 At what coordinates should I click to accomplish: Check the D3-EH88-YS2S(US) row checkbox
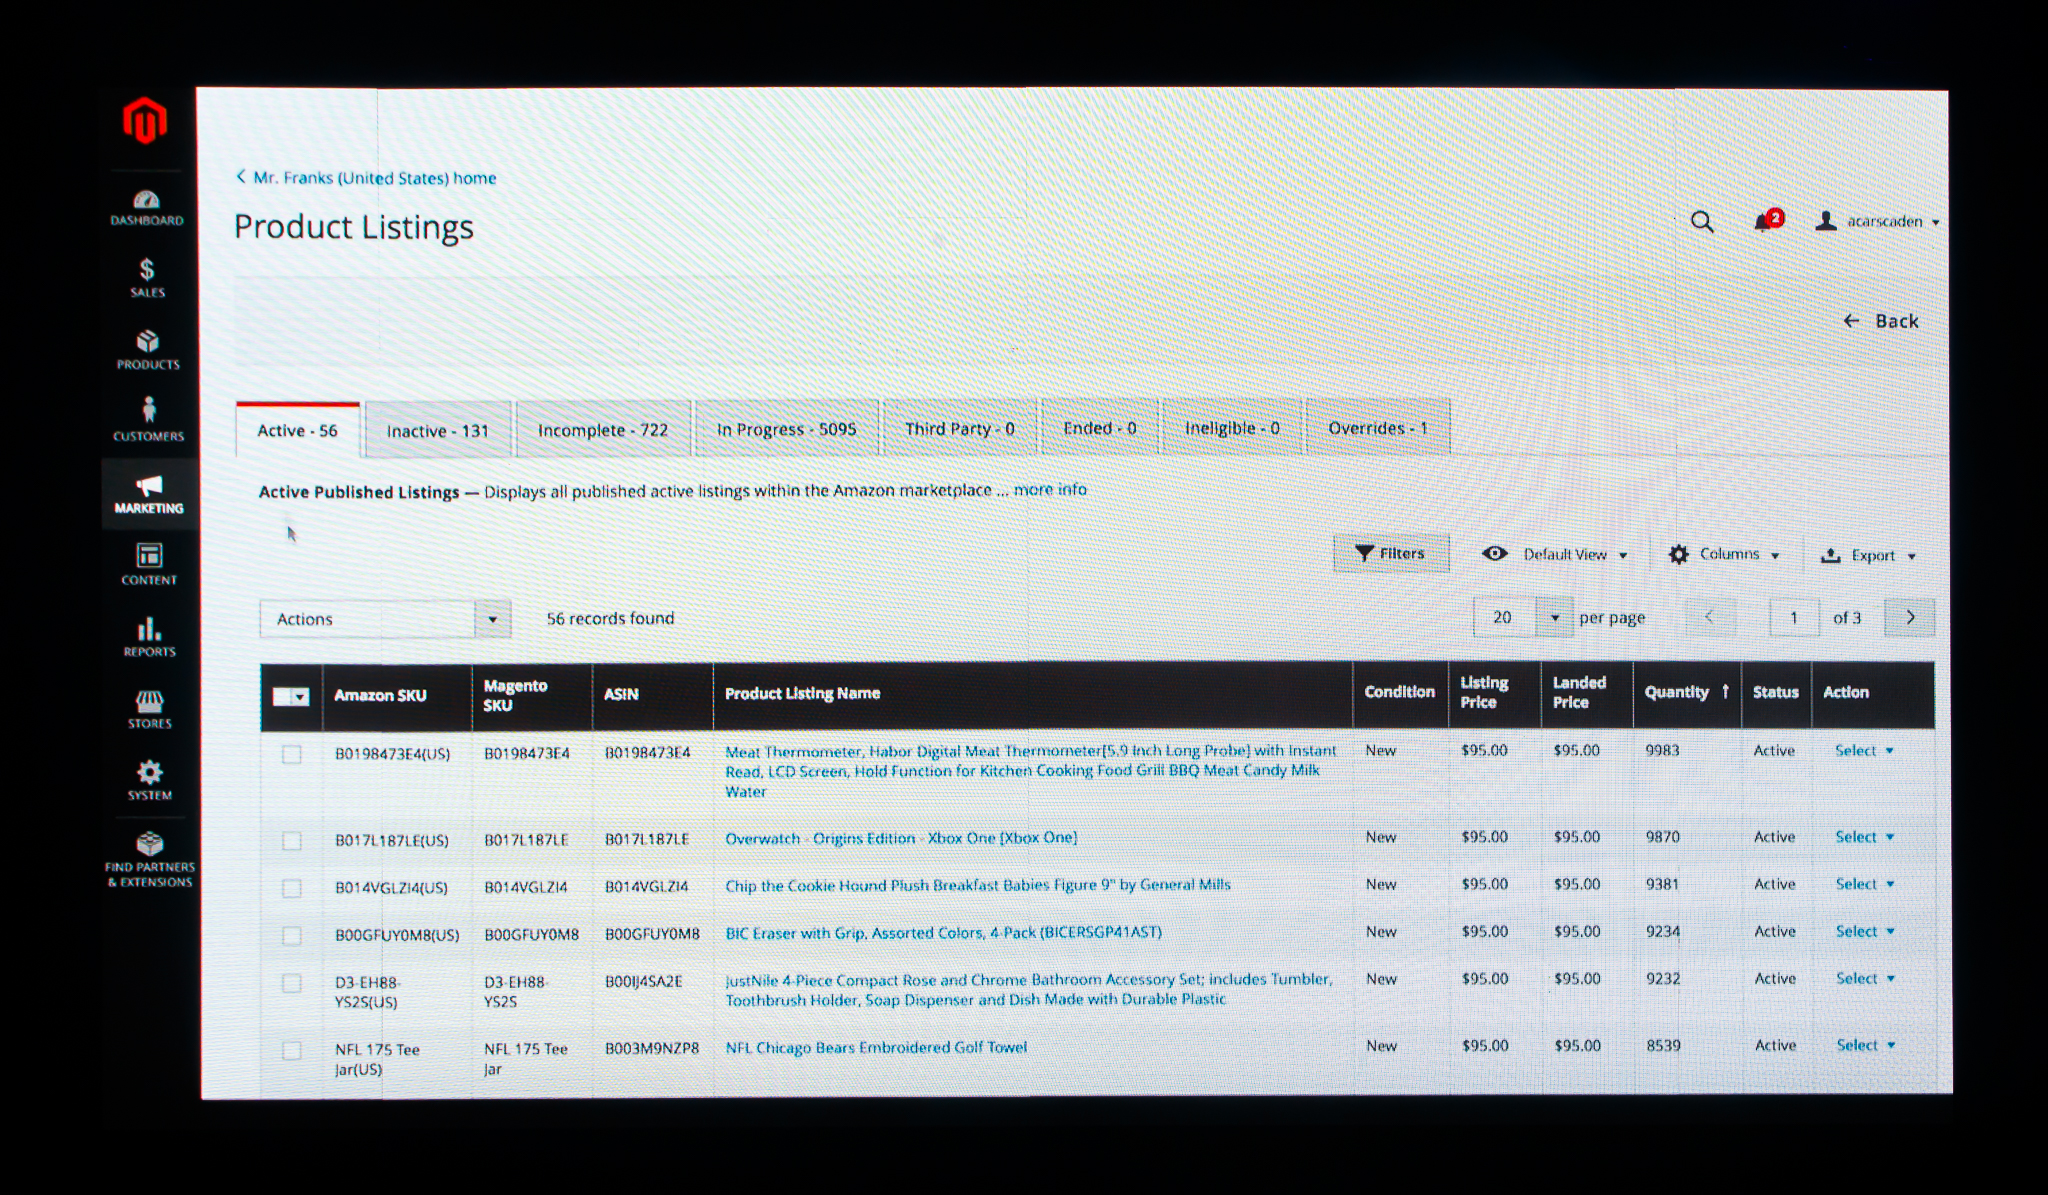pos(291,983)
